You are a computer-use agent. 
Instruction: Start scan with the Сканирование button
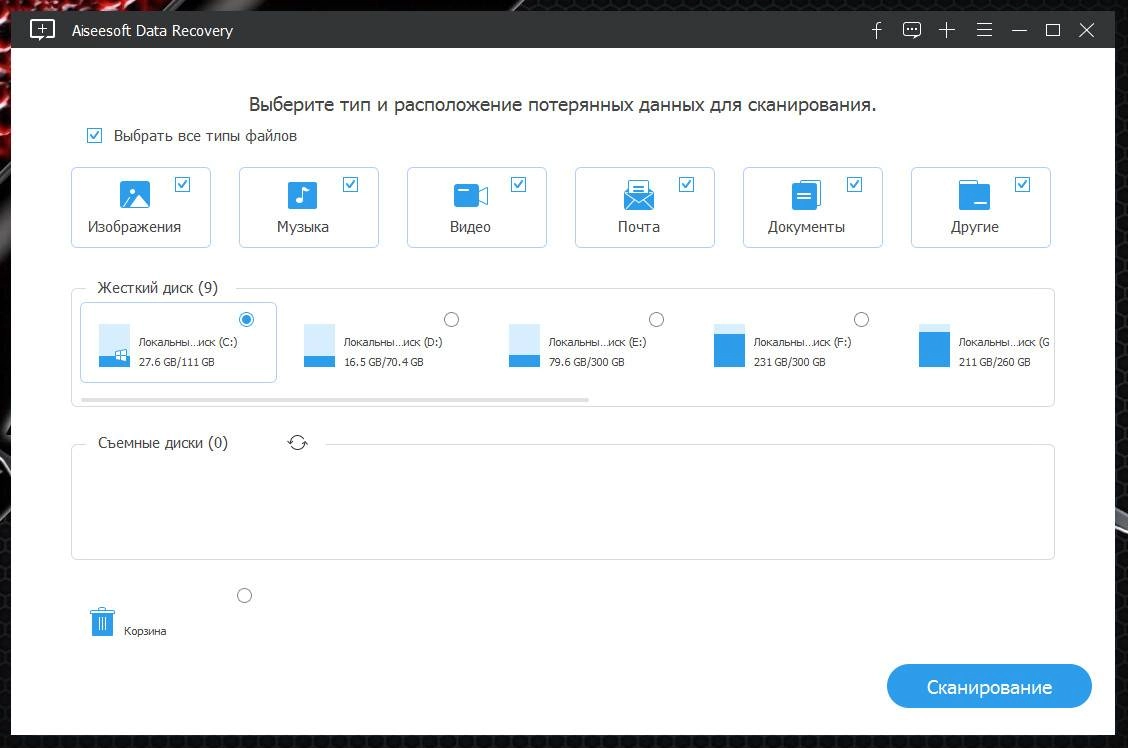tap(989, 686)
